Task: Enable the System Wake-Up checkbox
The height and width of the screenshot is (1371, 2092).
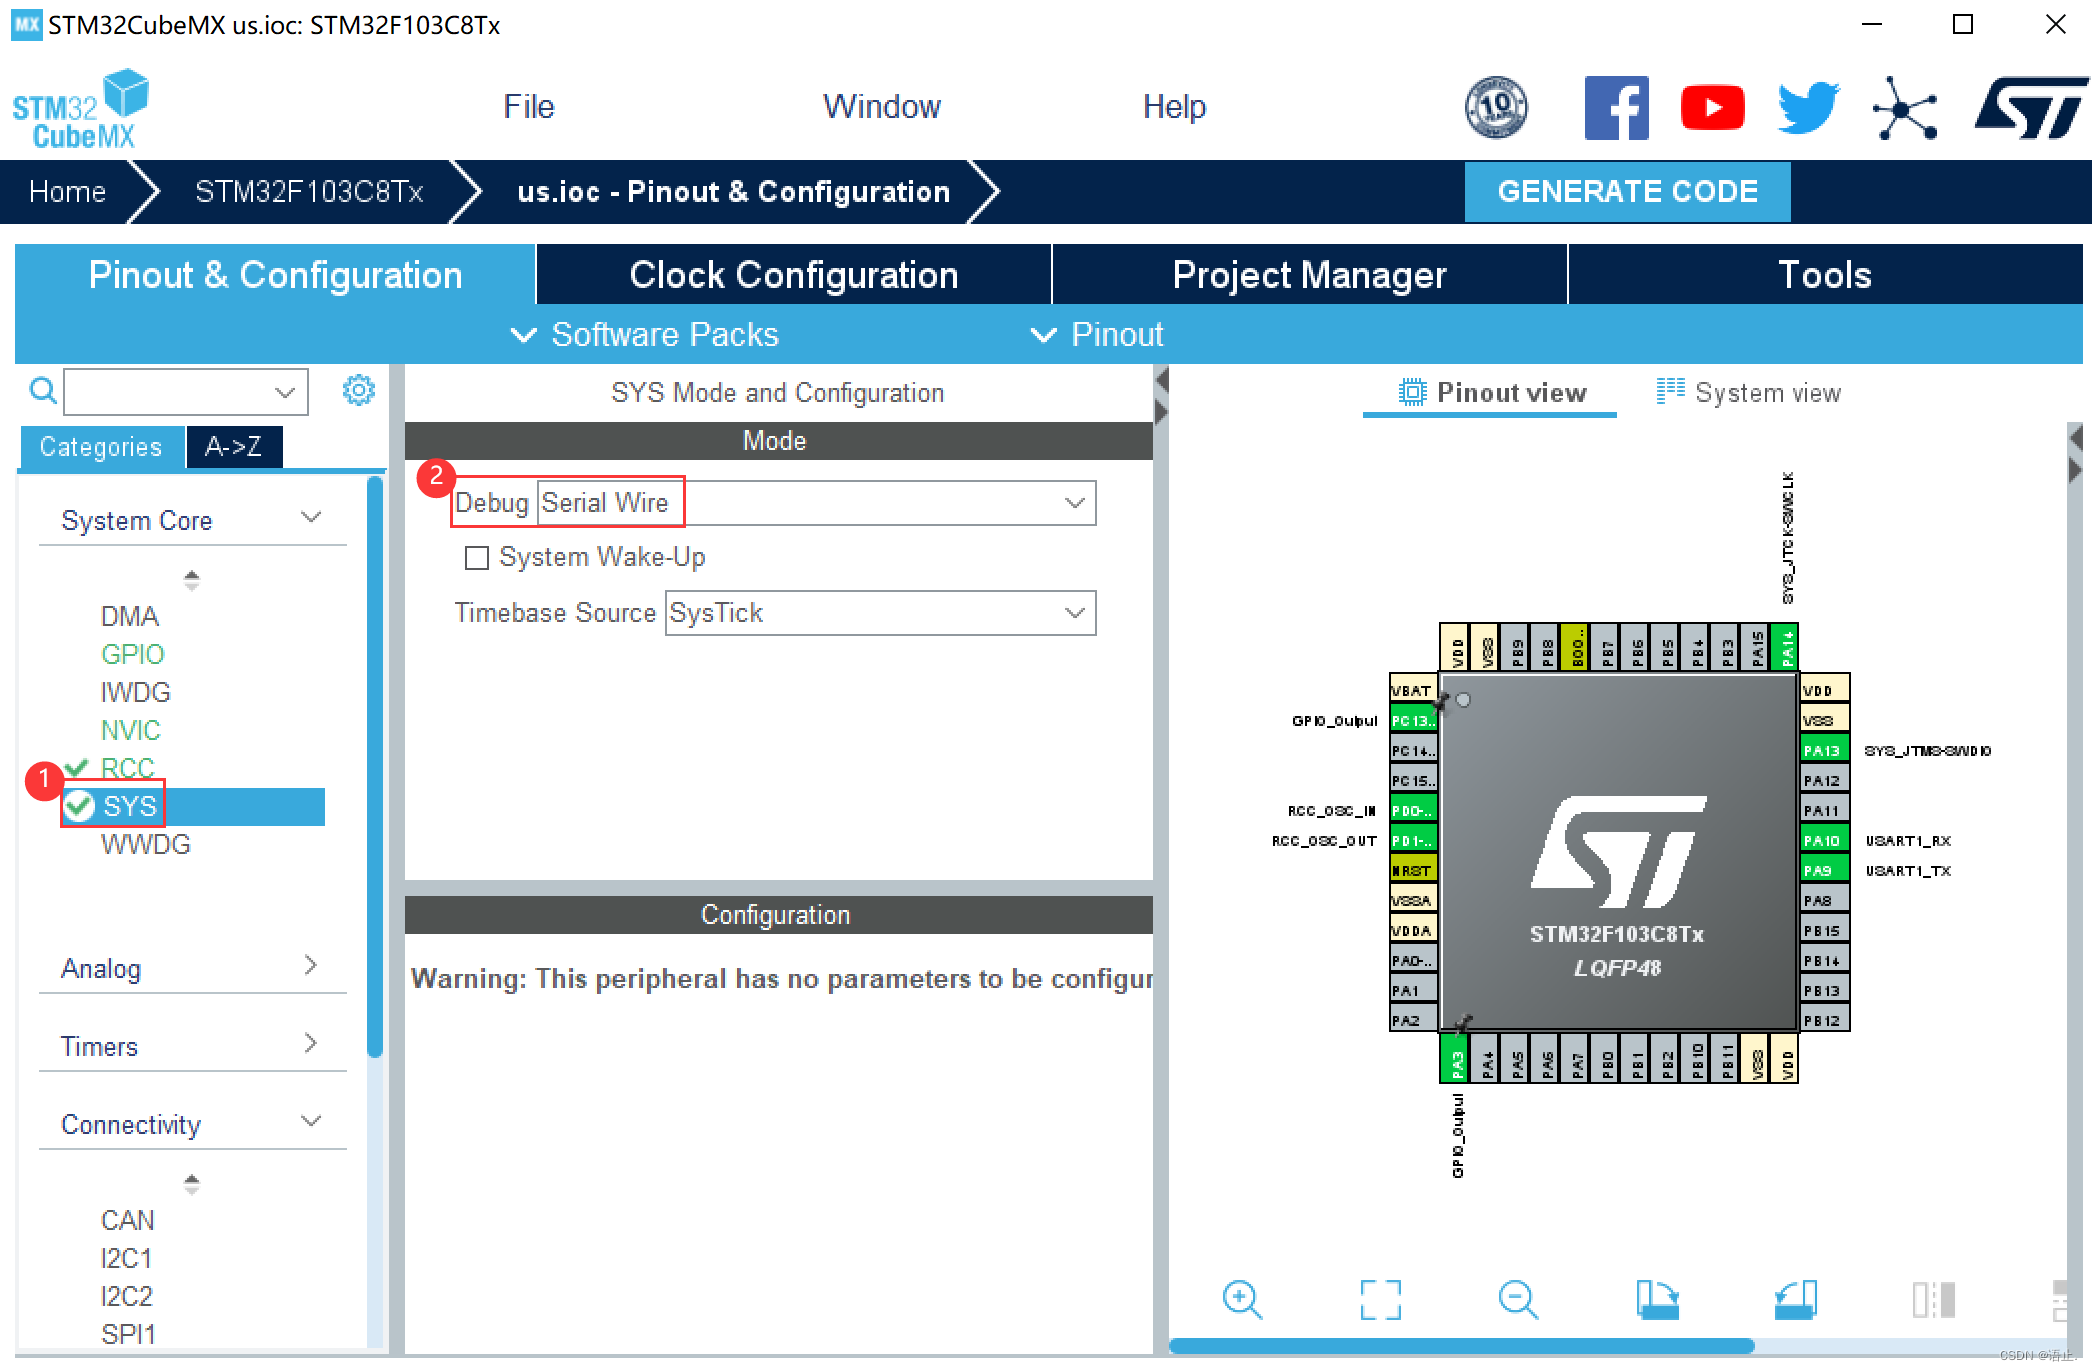Action: [477, 557]
